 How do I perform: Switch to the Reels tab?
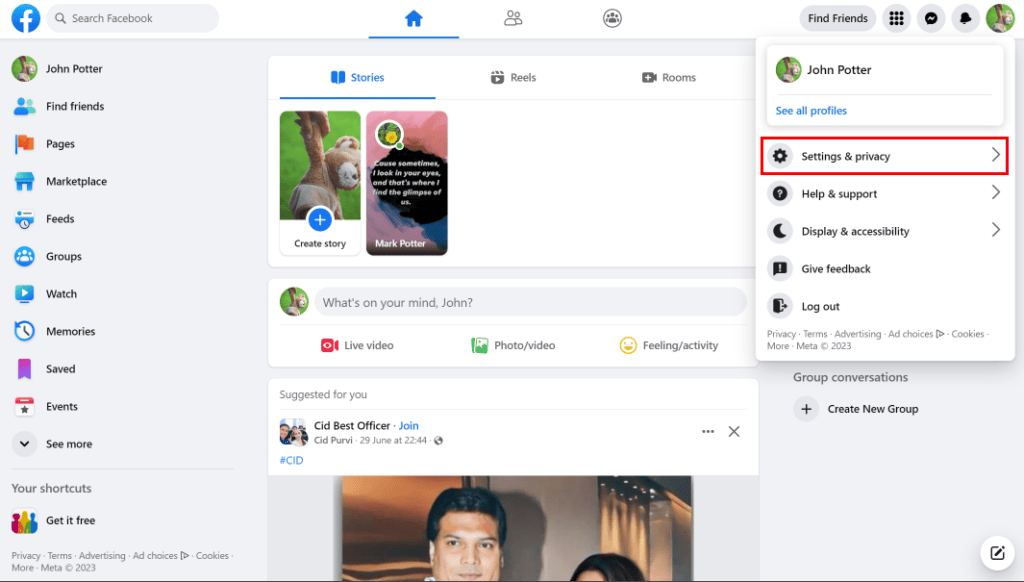(x=513, y=77)
